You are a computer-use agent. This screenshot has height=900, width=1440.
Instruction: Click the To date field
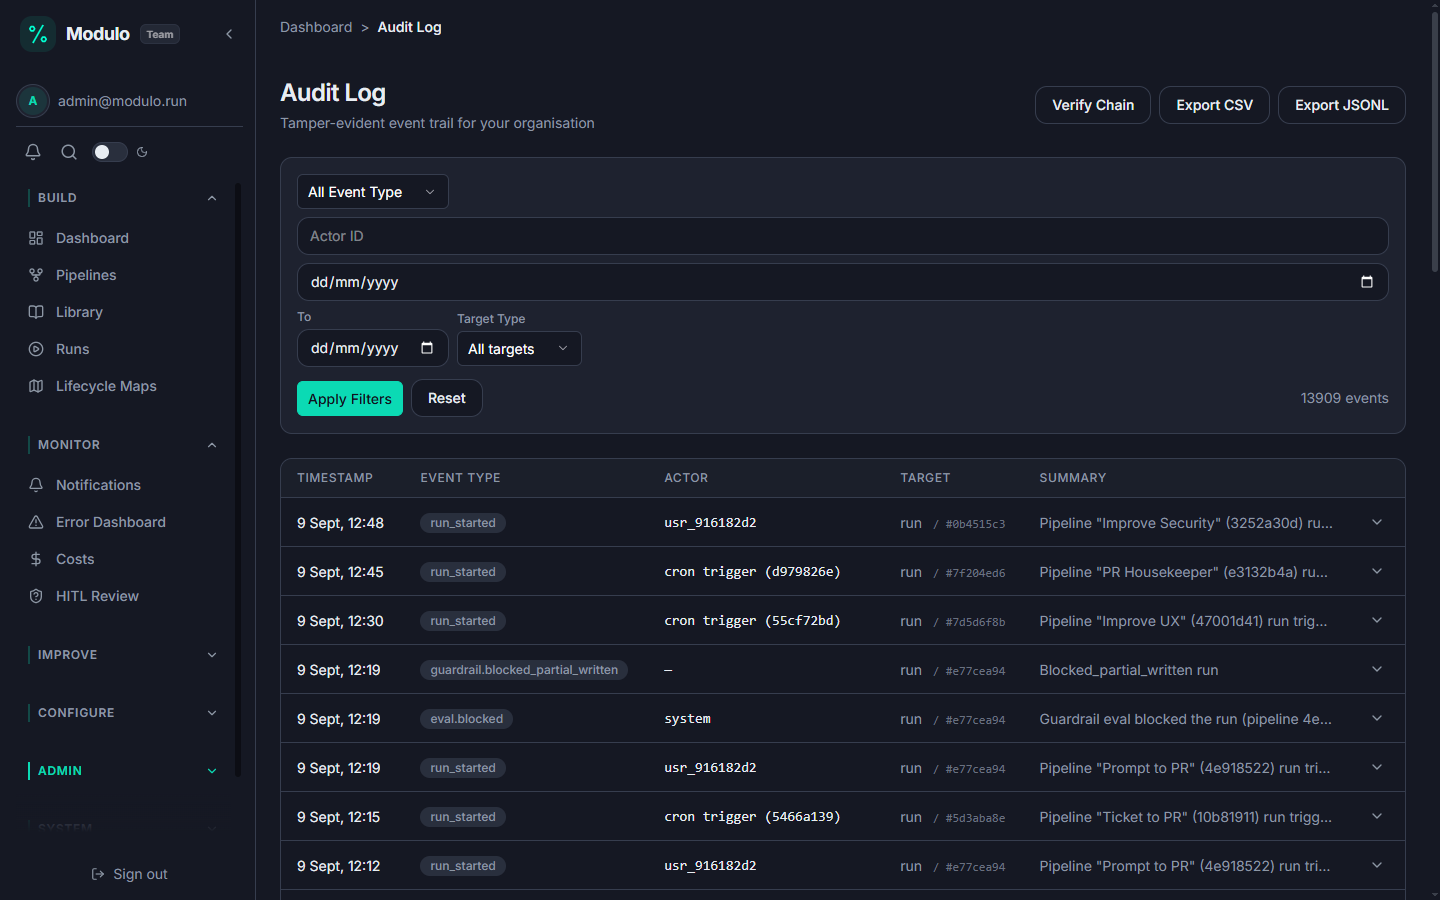click(x=372, y=348)
